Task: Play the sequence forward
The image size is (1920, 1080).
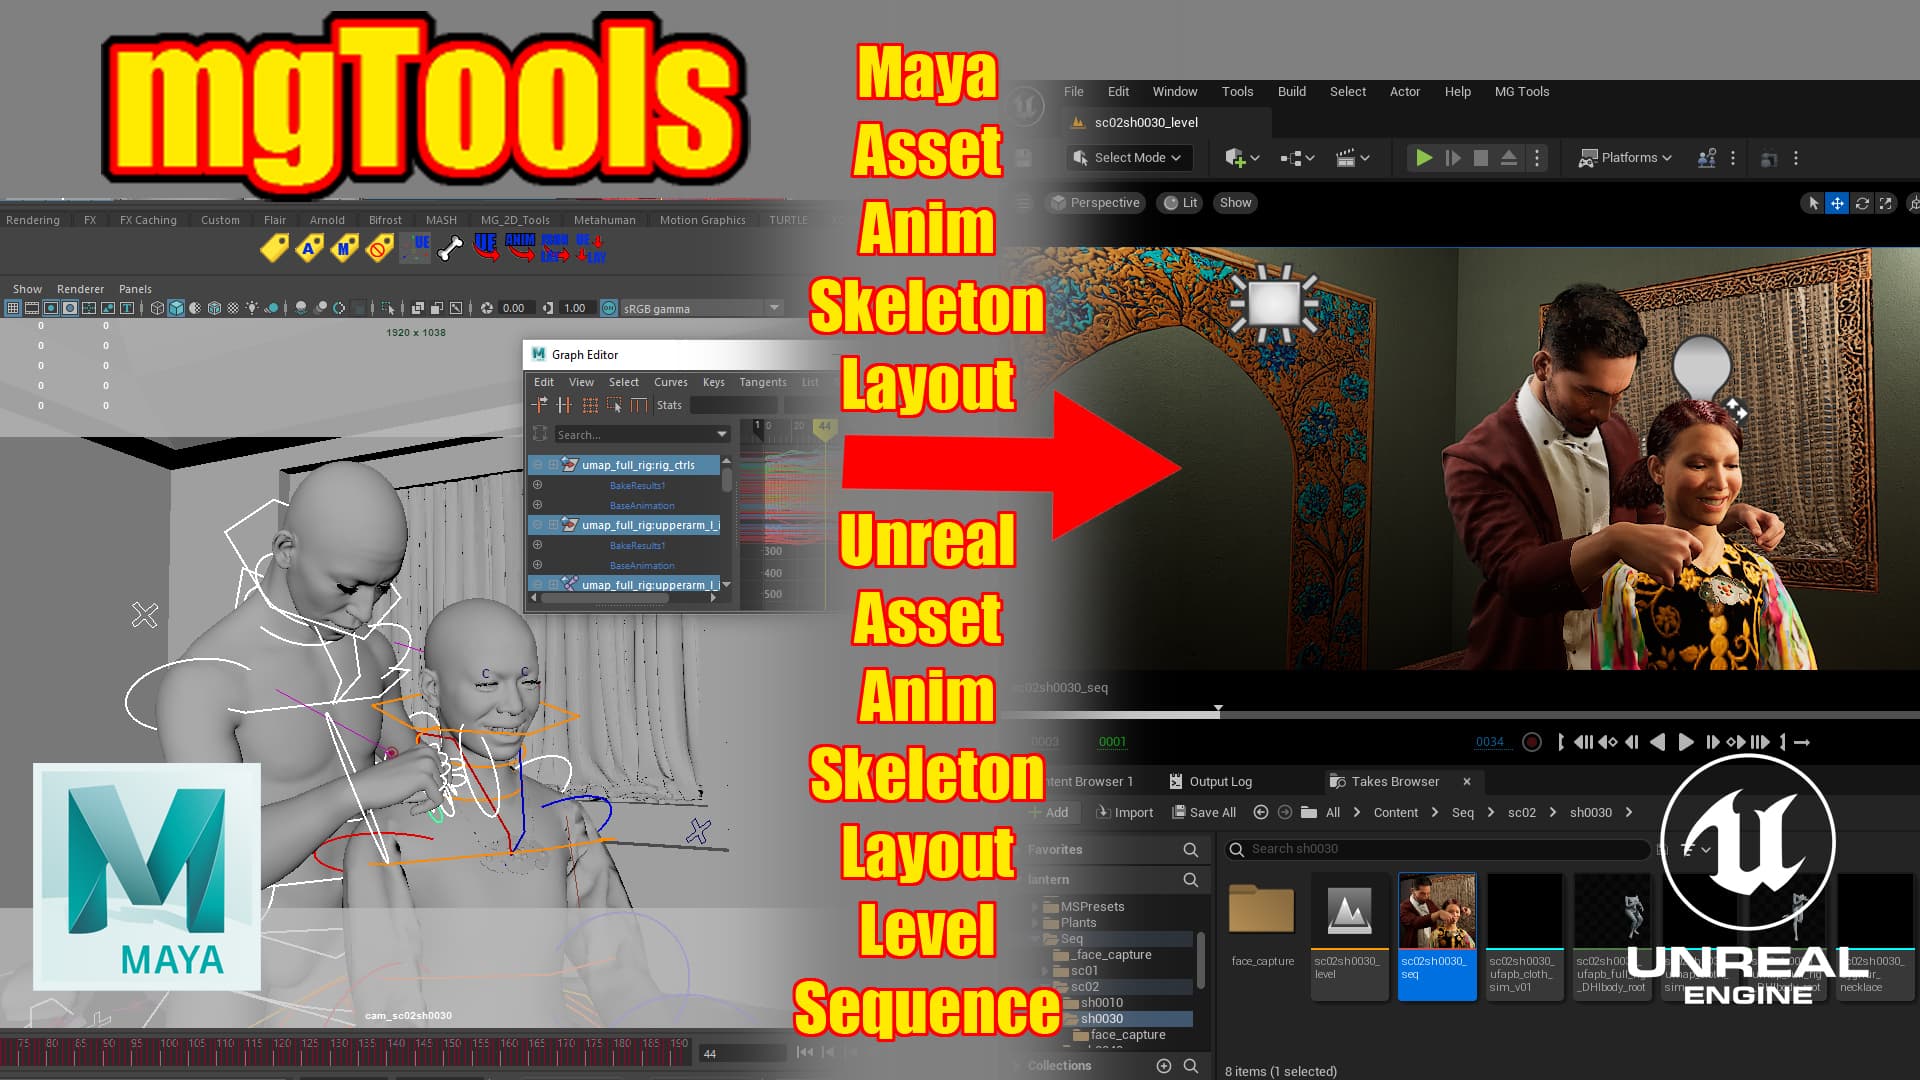Action: coord(1686,742)
